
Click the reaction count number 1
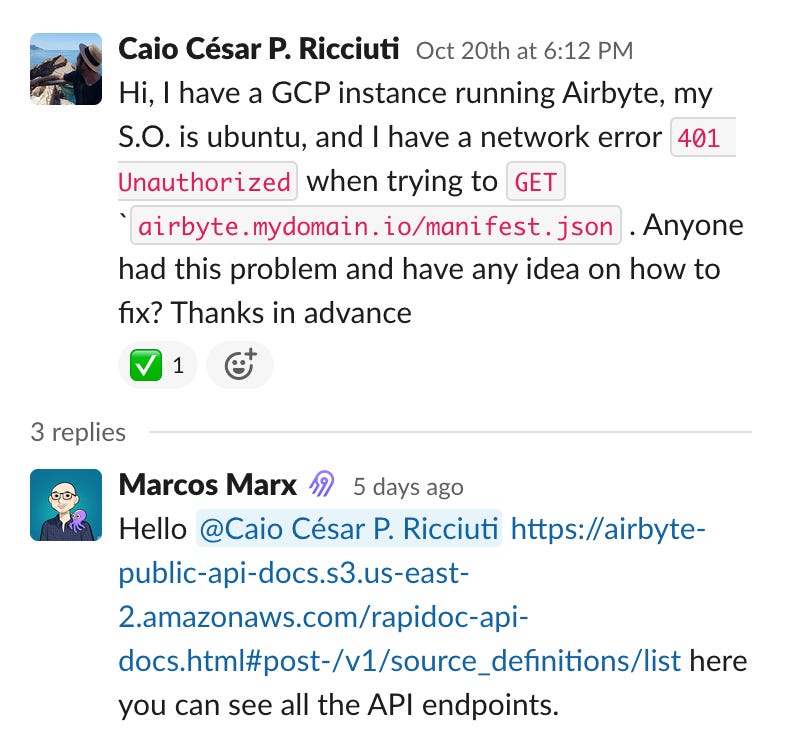click(178, 366)
